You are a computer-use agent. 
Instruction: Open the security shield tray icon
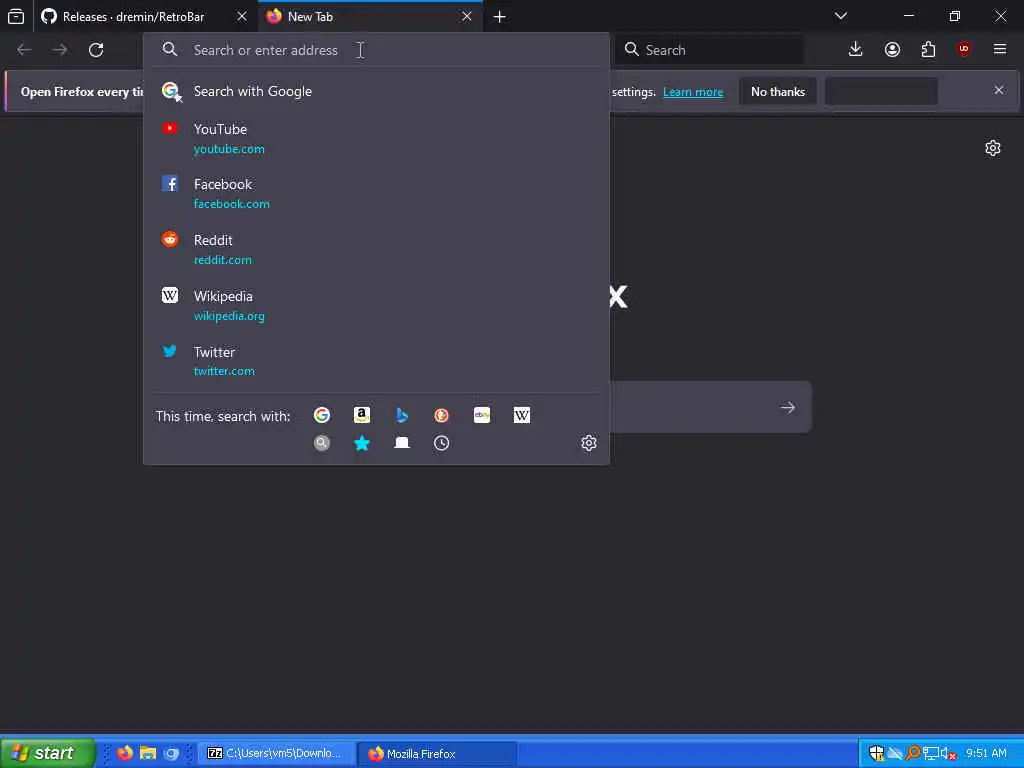click(x=876, y=753)
